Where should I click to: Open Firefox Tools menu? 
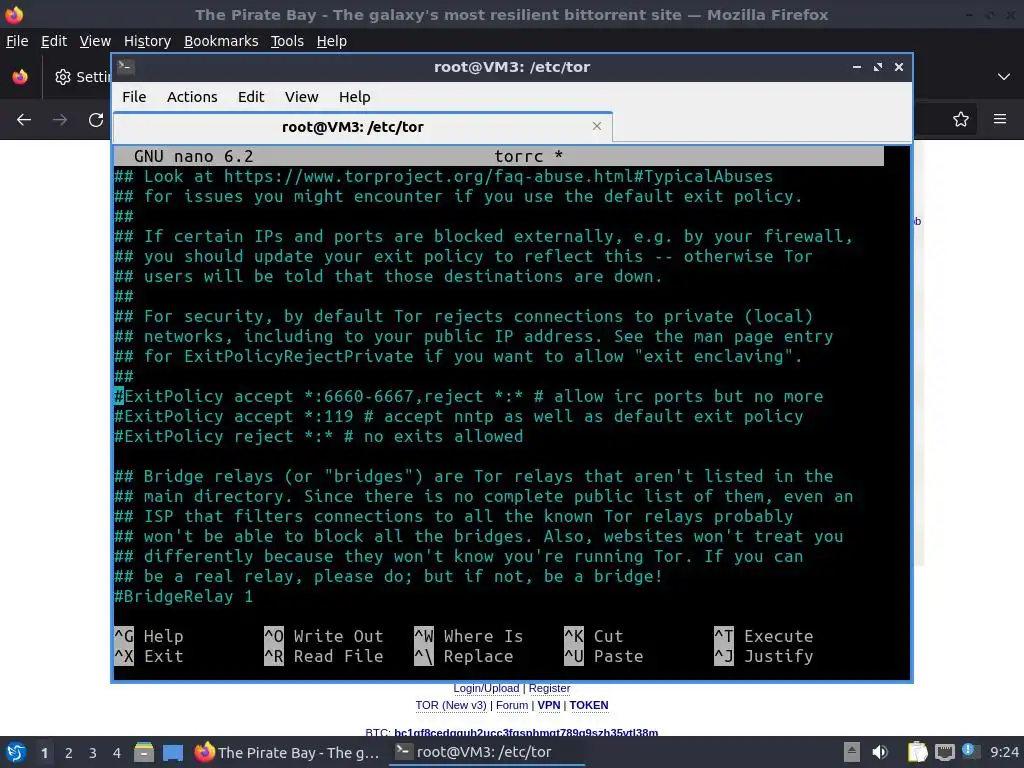(x=287, y=41)
